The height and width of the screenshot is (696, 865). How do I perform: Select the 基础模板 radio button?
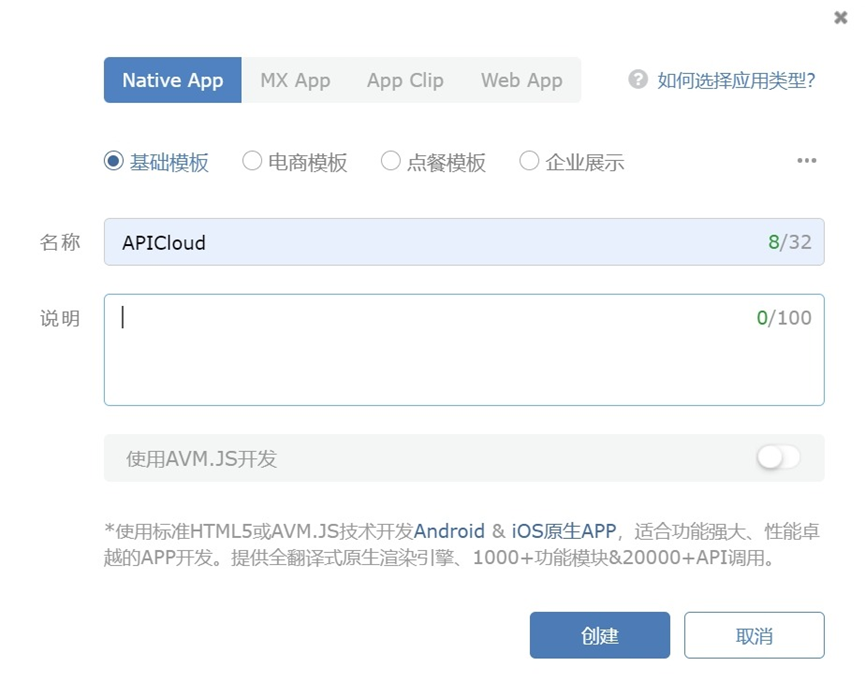(114, 161)
